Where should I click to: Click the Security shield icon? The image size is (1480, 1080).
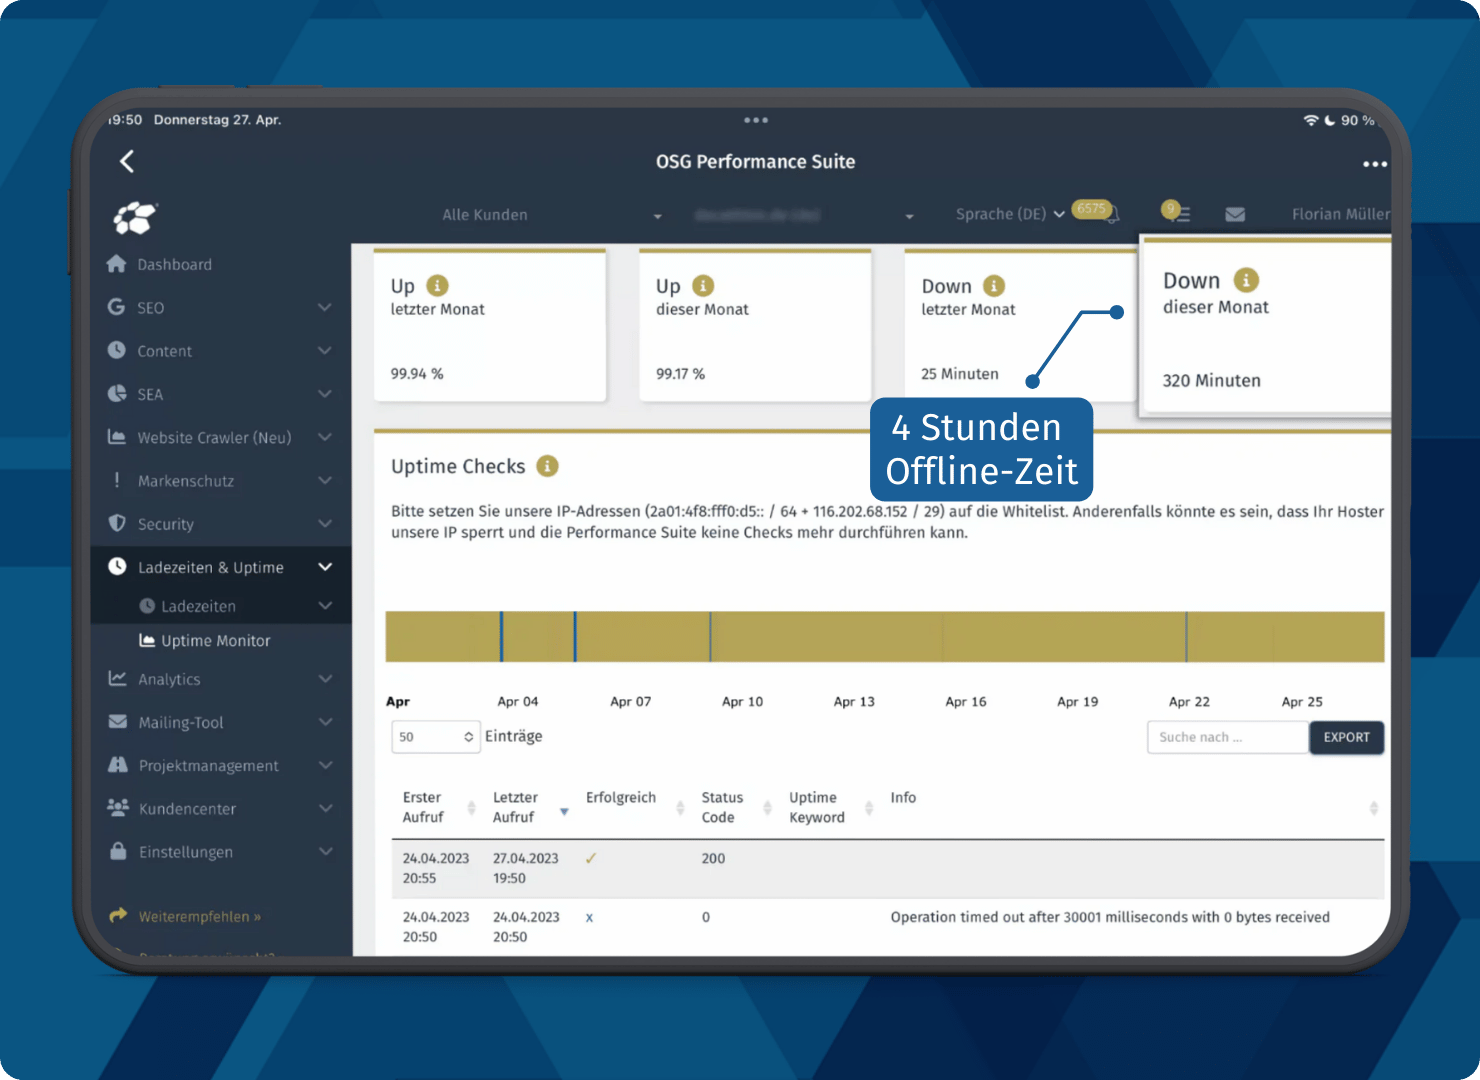(117, 523)
